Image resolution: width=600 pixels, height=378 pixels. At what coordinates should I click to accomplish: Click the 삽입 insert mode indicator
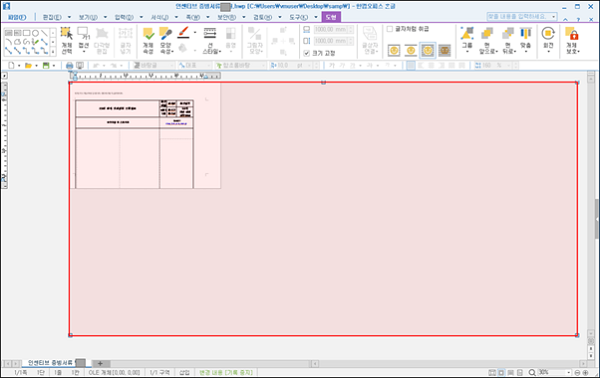pyautogui.click(x=184, y=372)
